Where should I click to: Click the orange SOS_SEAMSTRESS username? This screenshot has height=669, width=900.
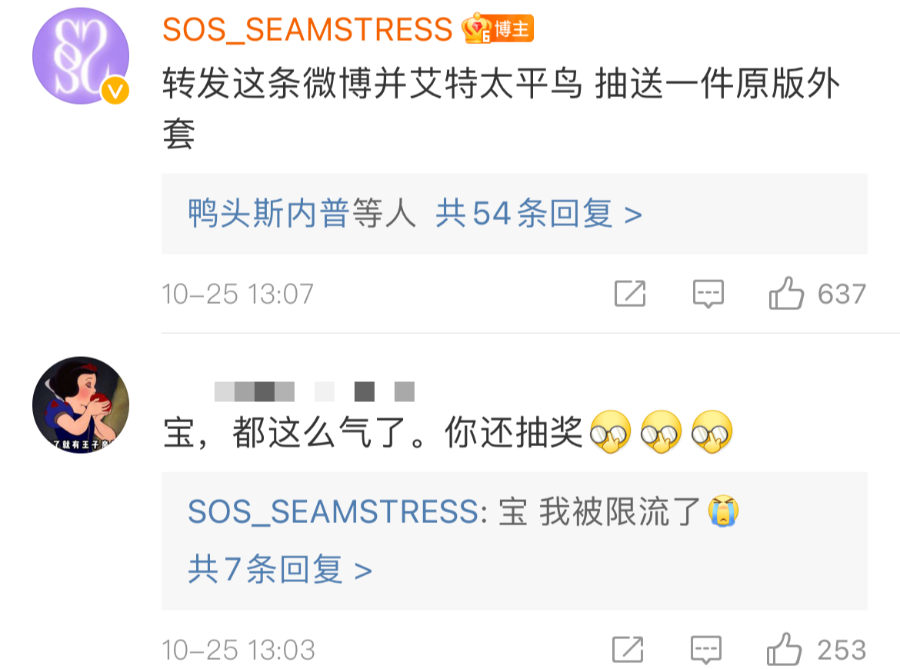[308, 29]
